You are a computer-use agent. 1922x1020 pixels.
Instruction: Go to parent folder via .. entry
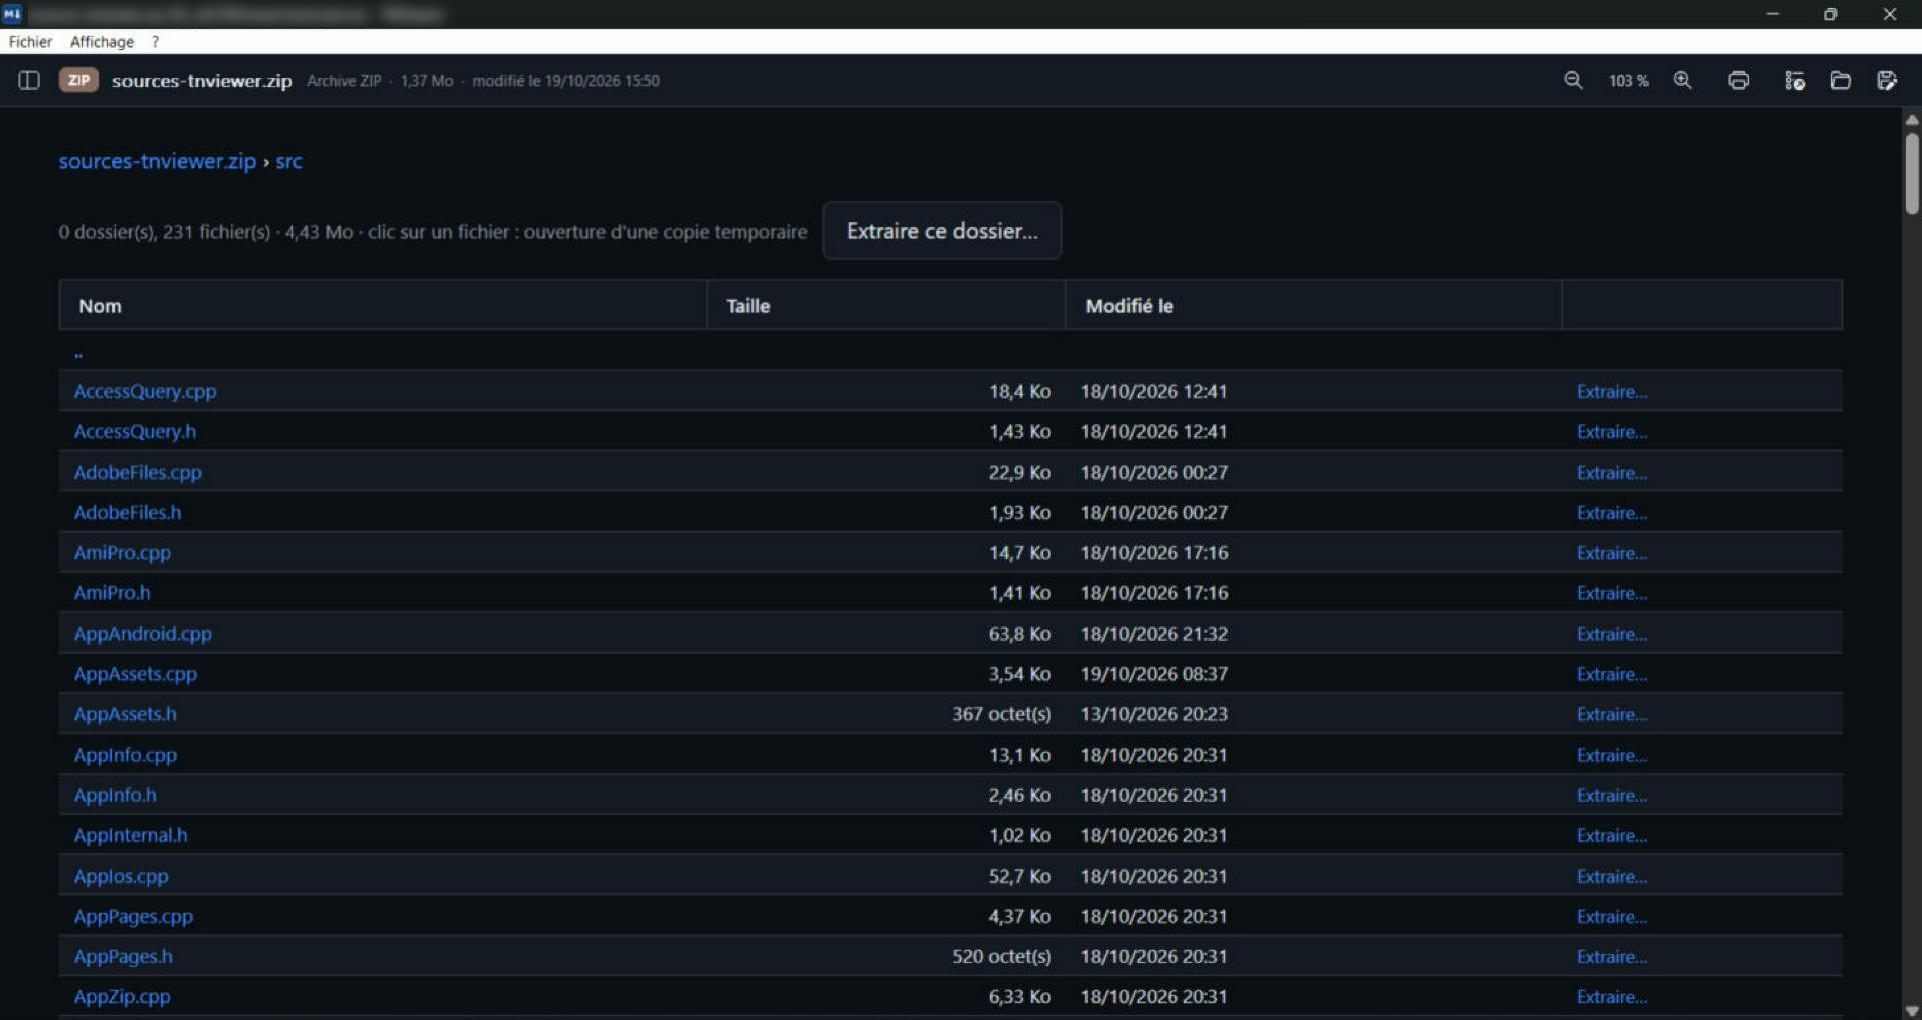[78, 352]
